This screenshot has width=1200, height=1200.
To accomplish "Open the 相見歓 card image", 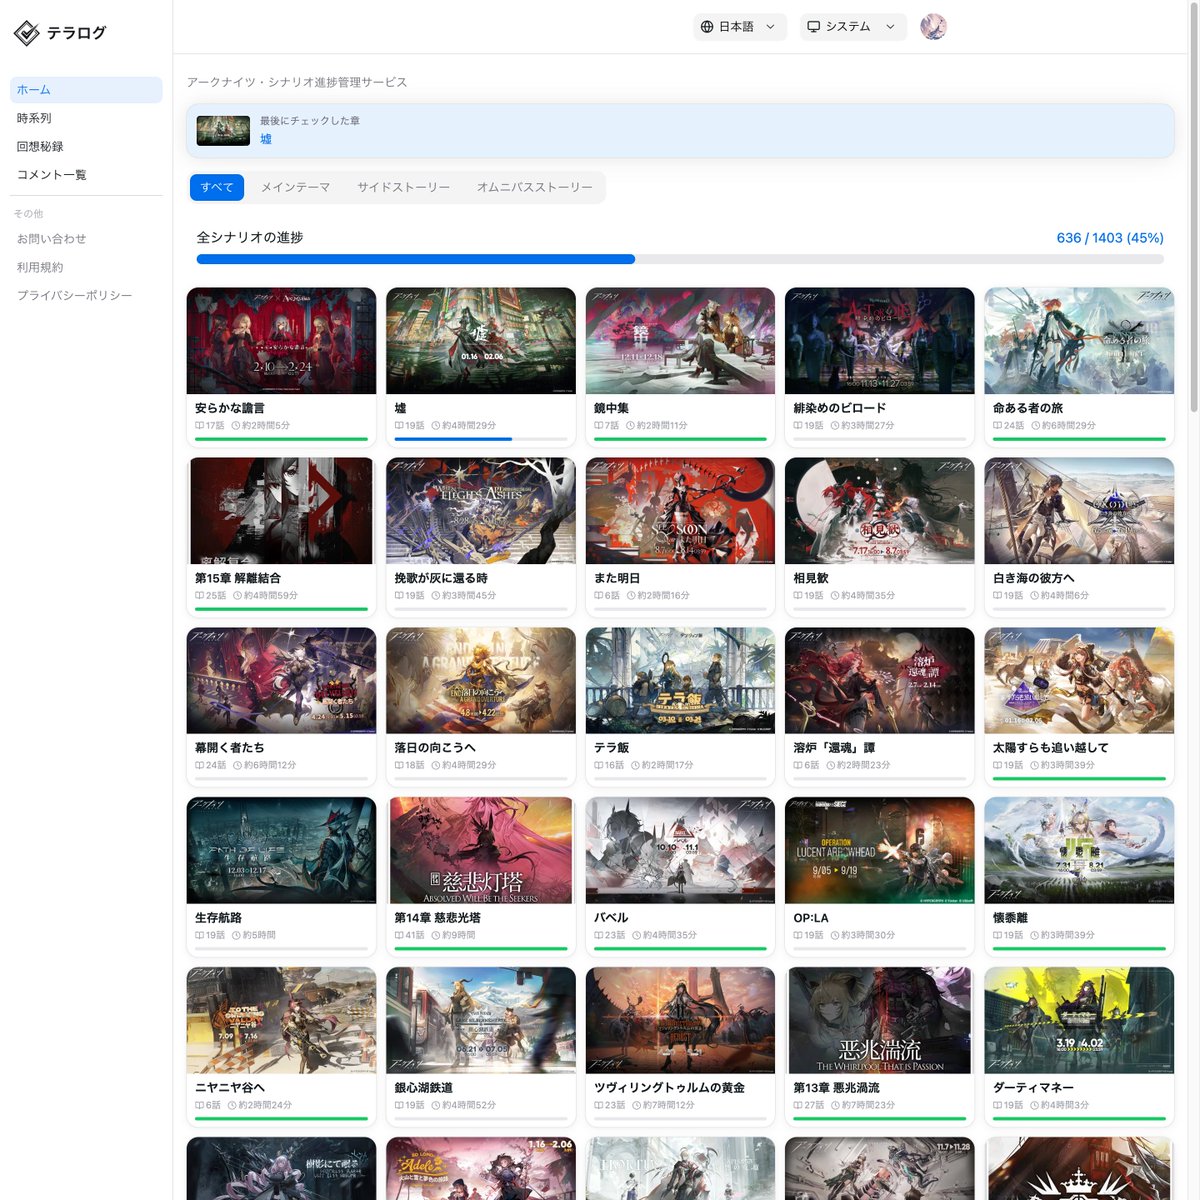I will 880,511.
